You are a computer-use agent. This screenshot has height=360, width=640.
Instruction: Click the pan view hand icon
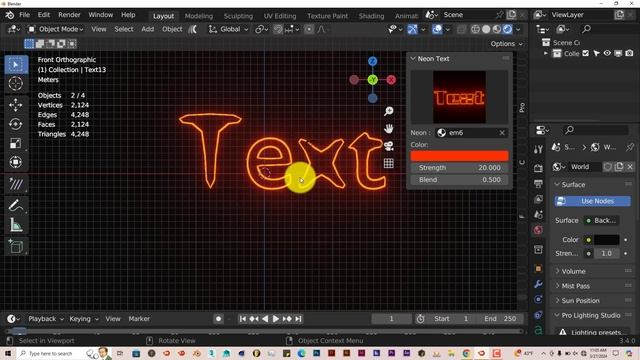click(389, 129)
